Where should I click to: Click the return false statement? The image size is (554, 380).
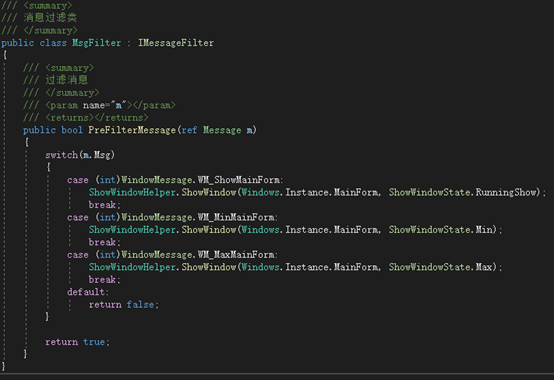tap(123, 304)
